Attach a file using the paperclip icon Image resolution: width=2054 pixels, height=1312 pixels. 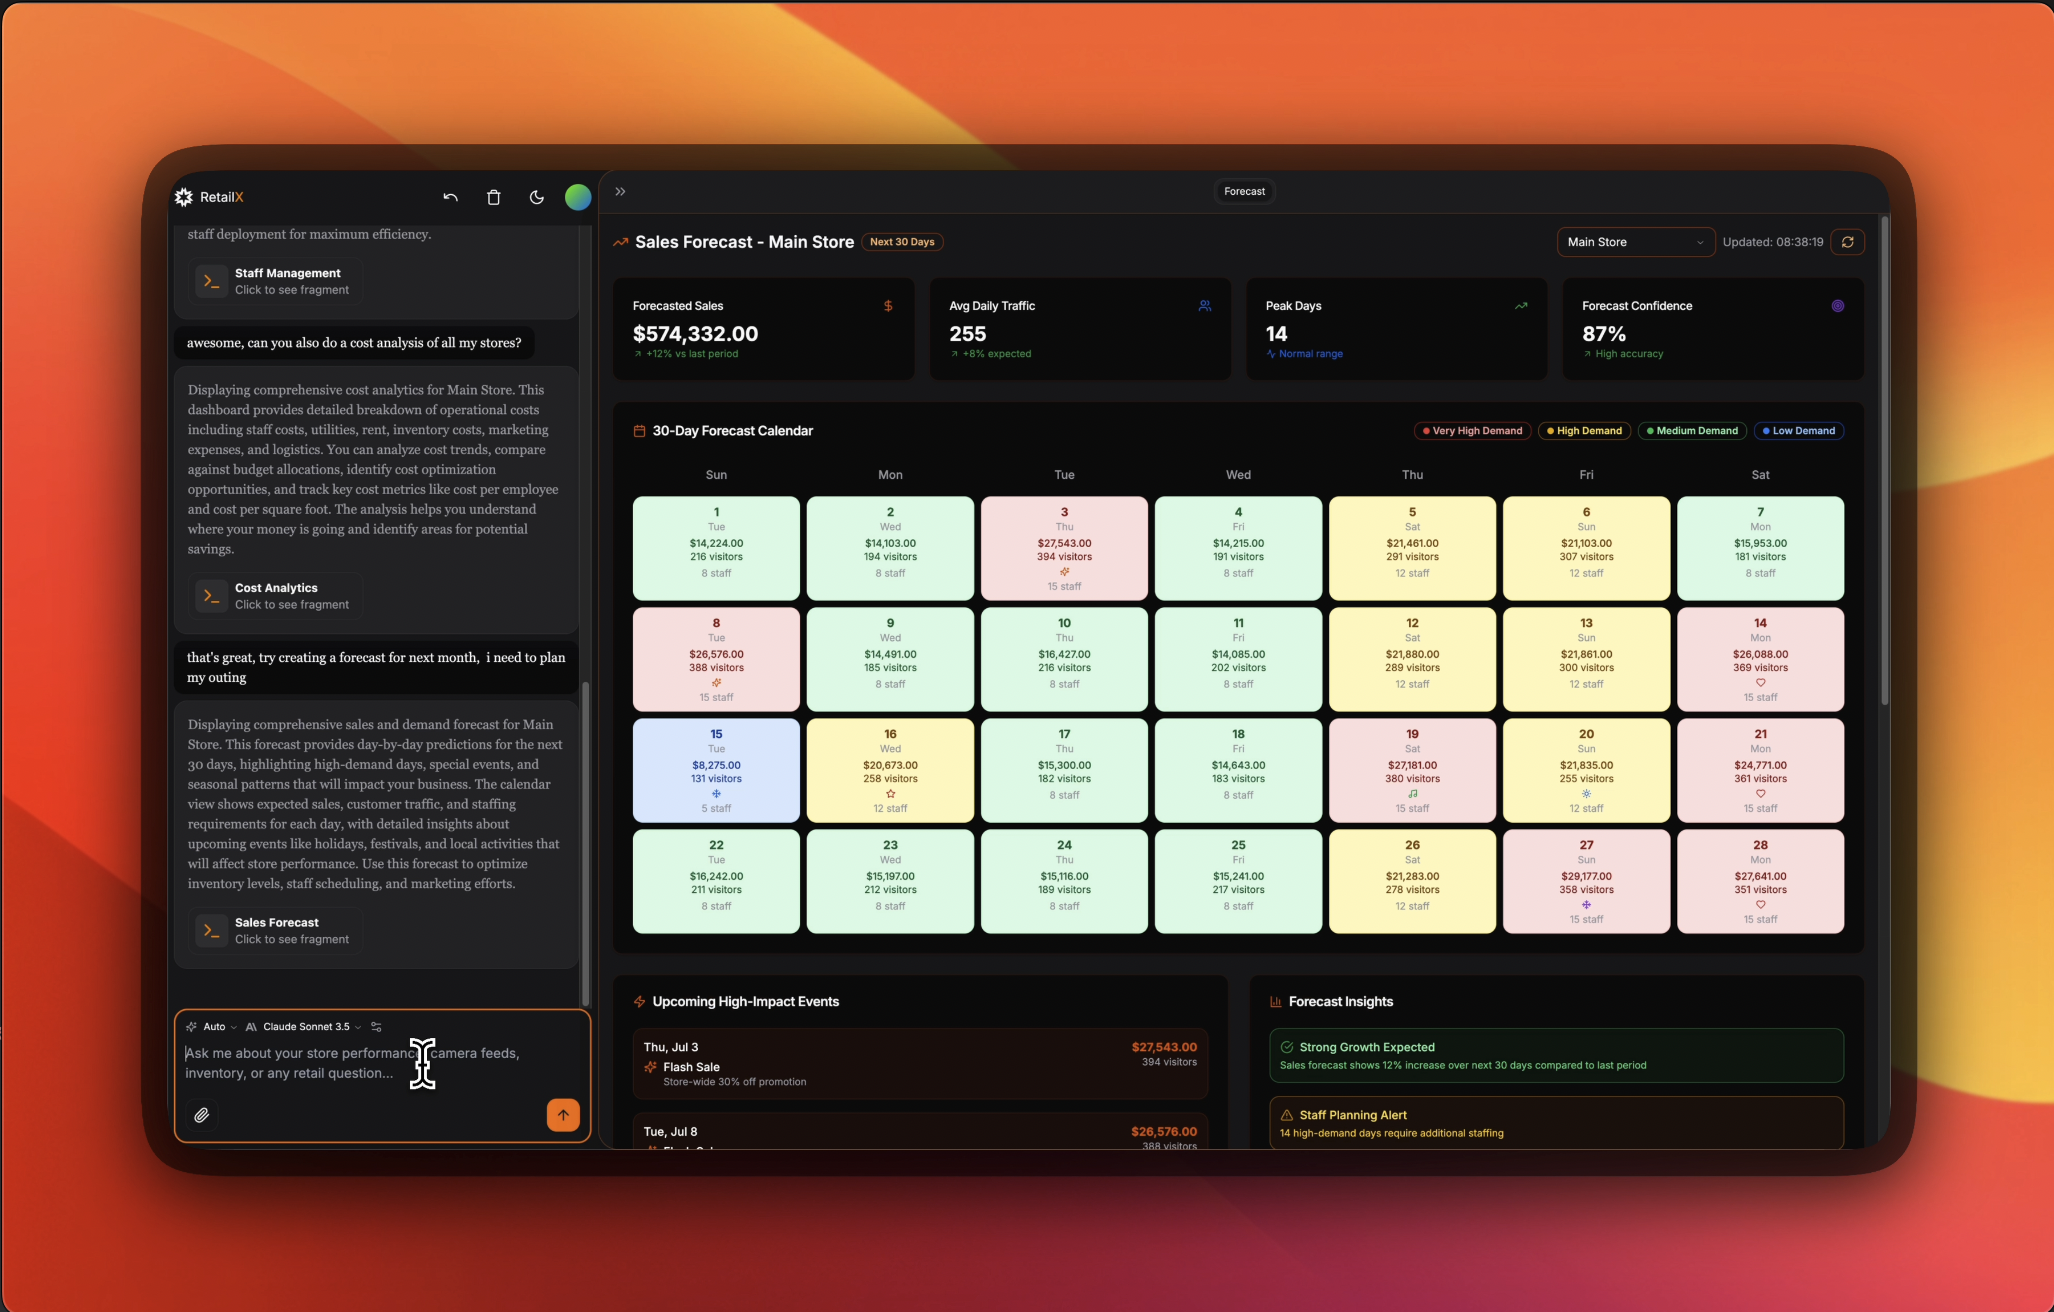pyautogui.click(x=202, y=1115)
